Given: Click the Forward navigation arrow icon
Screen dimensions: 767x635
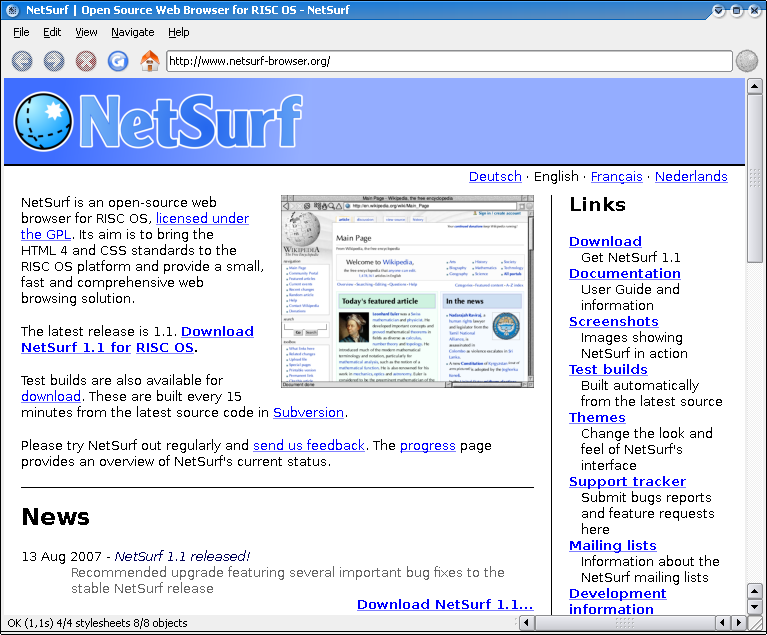Looking at the screenshot, I should (x=54, y=61).
